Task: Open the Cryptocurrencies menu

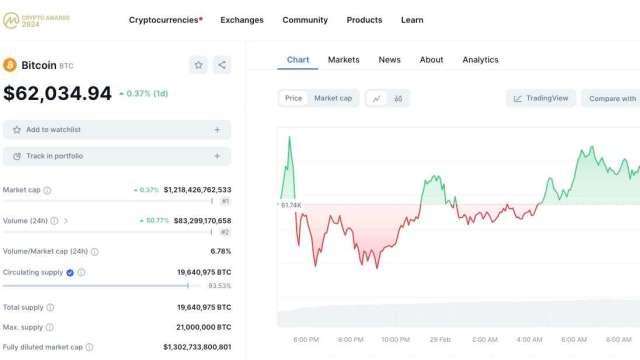Action: [x=165, y=20]
